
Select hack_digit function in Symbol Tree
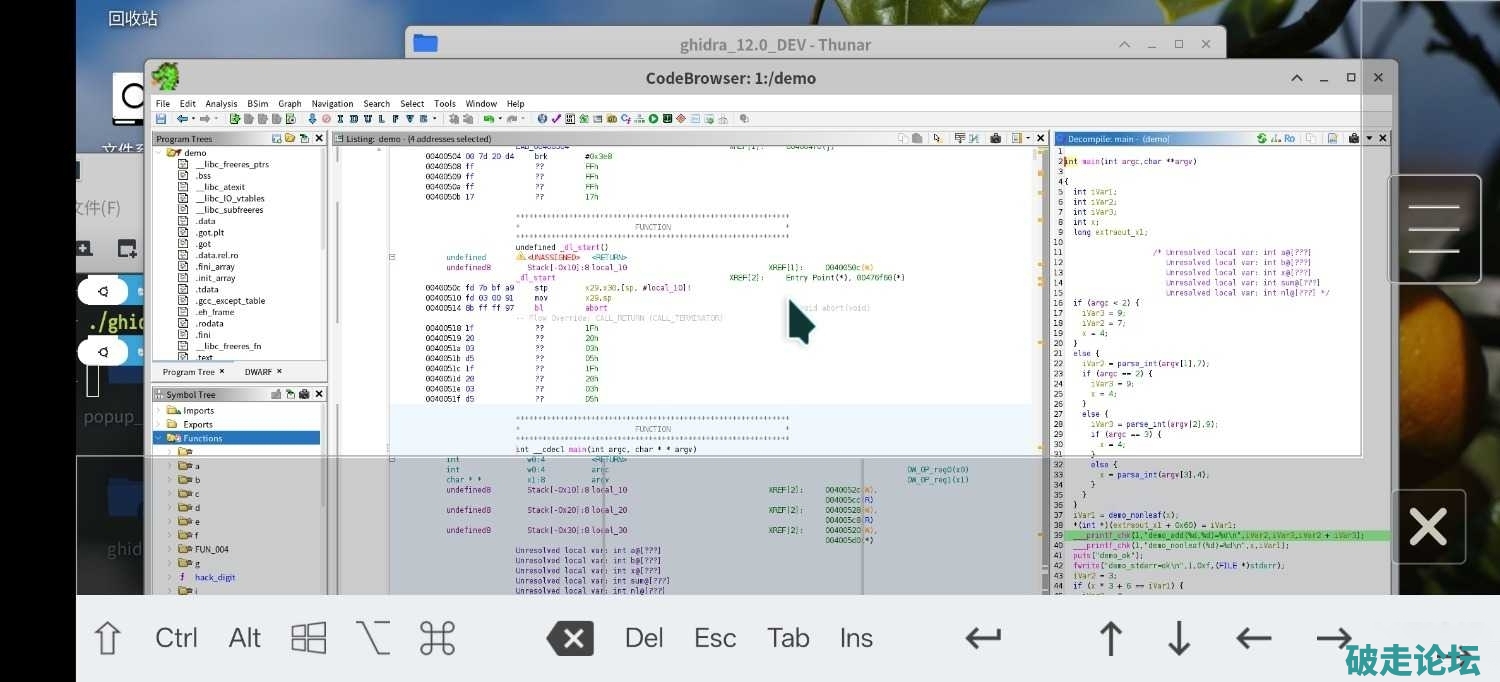point(214,577)
